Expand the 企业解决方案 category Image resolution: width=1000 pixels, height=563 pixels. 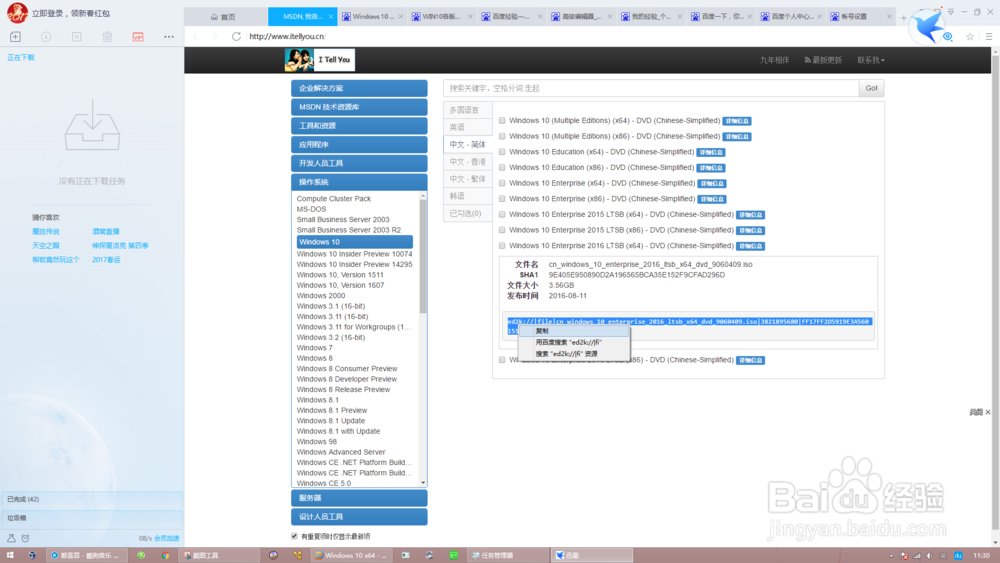[x=359, y=88]
